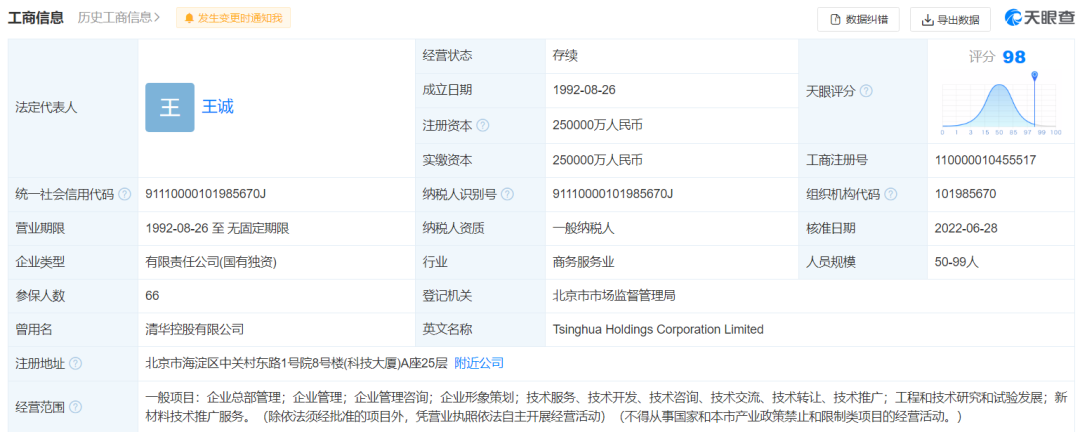Enable 发生变更时通知我 notification

tap(233, 18)
